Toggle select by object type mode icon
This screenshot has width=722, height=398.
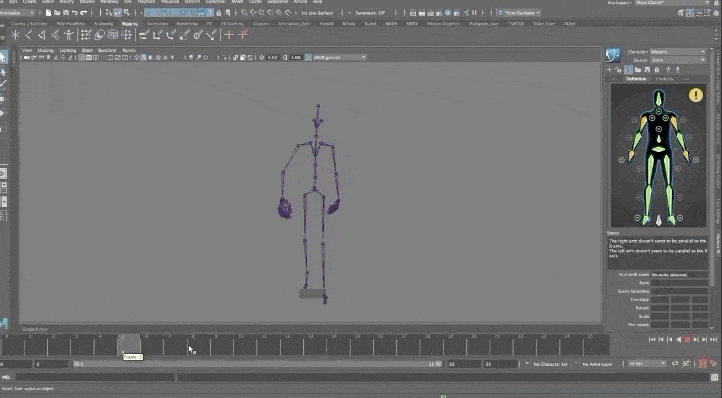point(118,13)
